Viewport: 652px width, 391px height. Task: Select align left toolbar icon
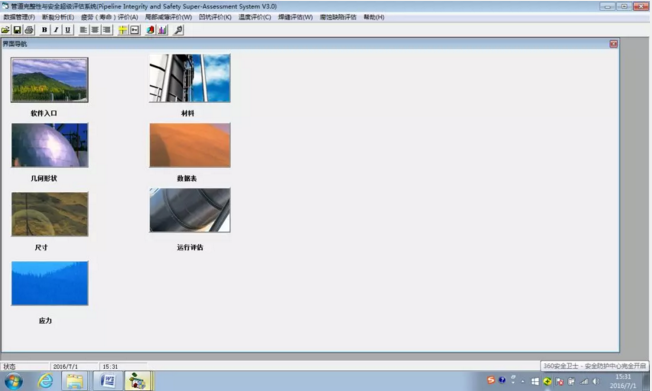tap(83, 30)
